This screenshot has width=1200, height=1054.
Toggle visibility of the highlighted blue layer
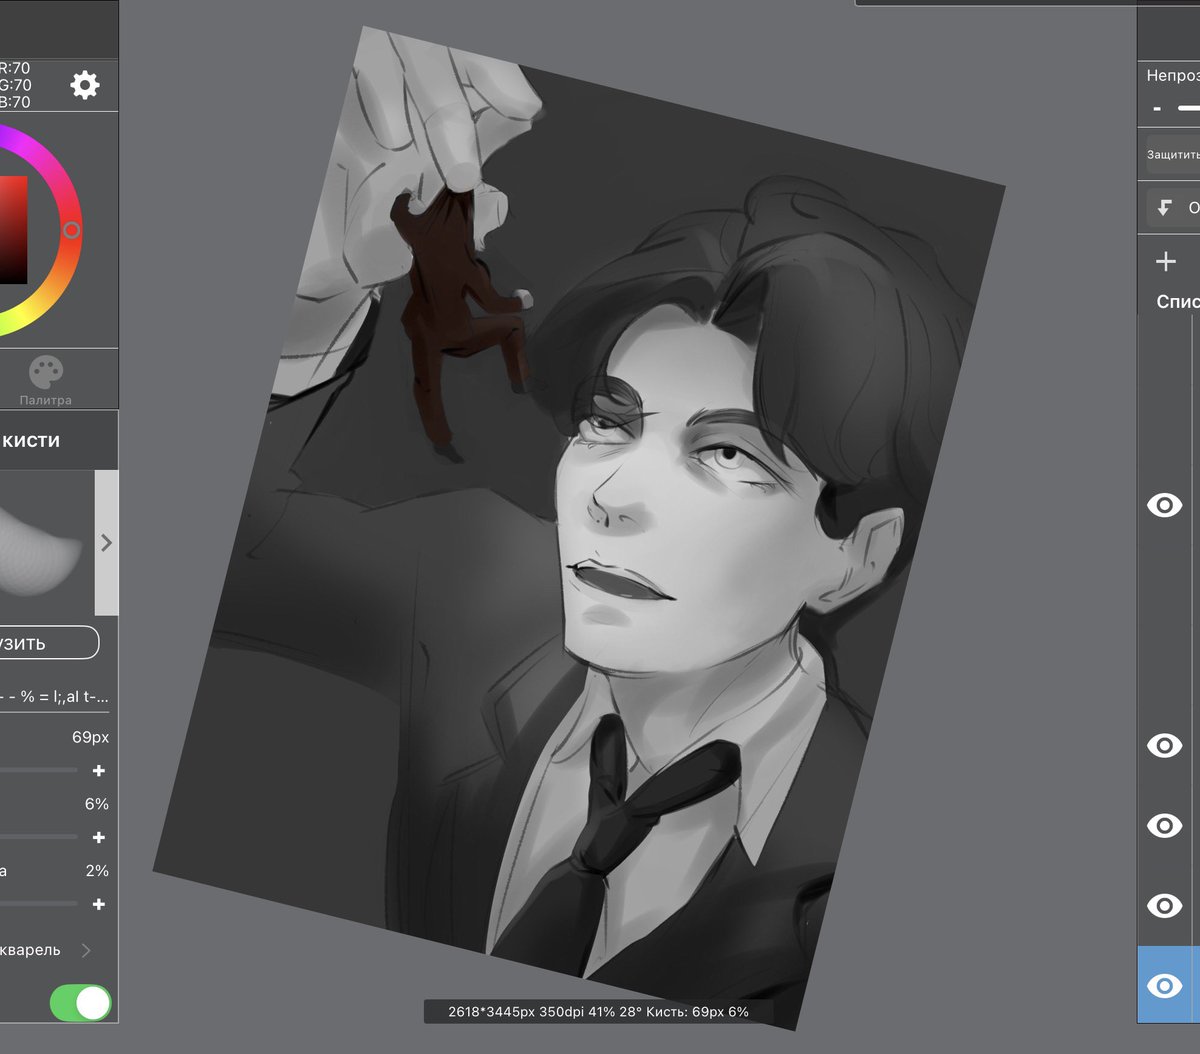click(x=1164, y=986)
